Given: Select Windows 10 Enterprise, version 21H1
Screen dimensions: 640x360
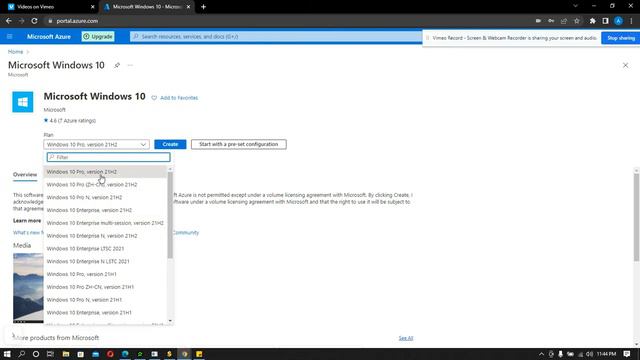Looking at the screenshot, I should (105, 313).
